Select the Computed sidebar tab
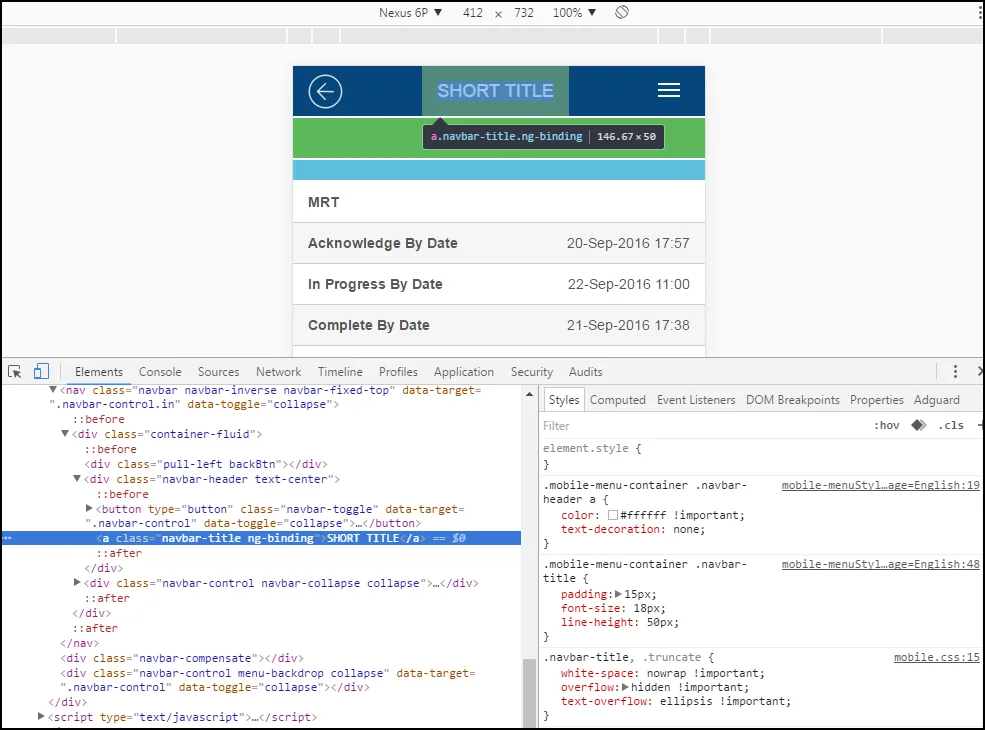 [618, 400]
